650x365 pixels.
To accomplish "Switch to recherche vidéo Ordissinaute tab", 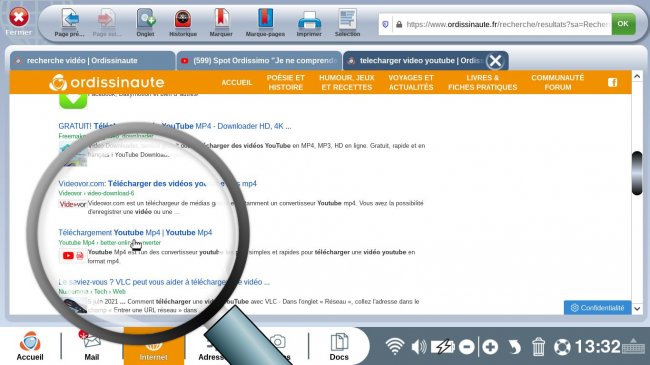I will coord(92,61).
